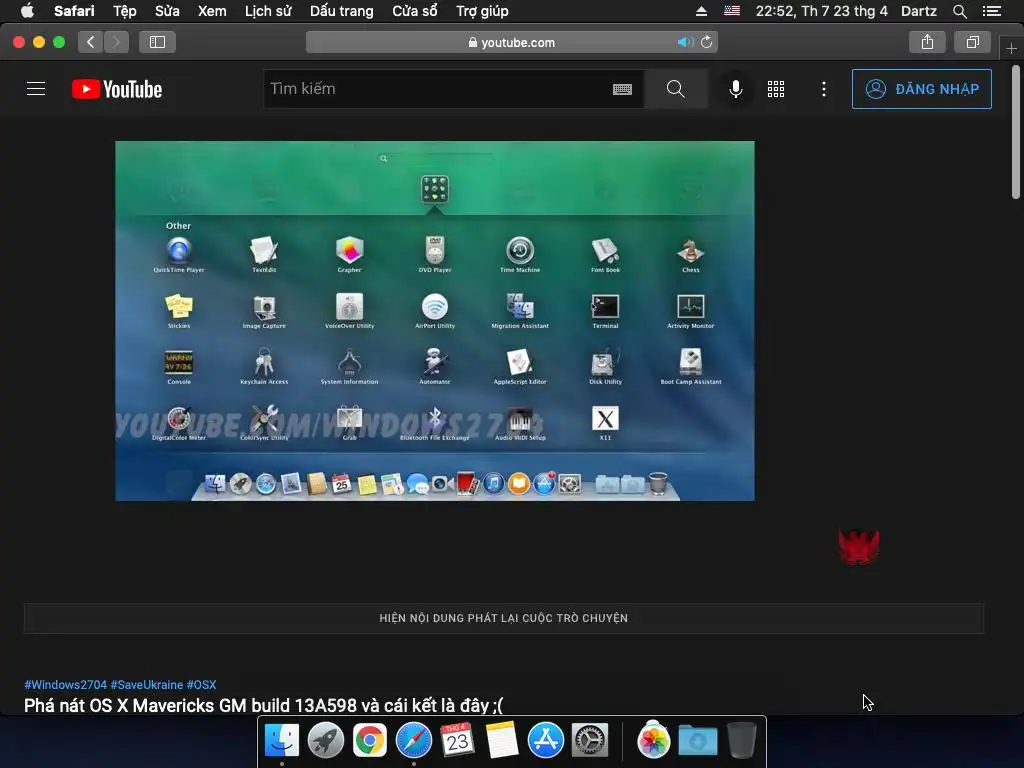Open the Safari menu

[74, 11]
